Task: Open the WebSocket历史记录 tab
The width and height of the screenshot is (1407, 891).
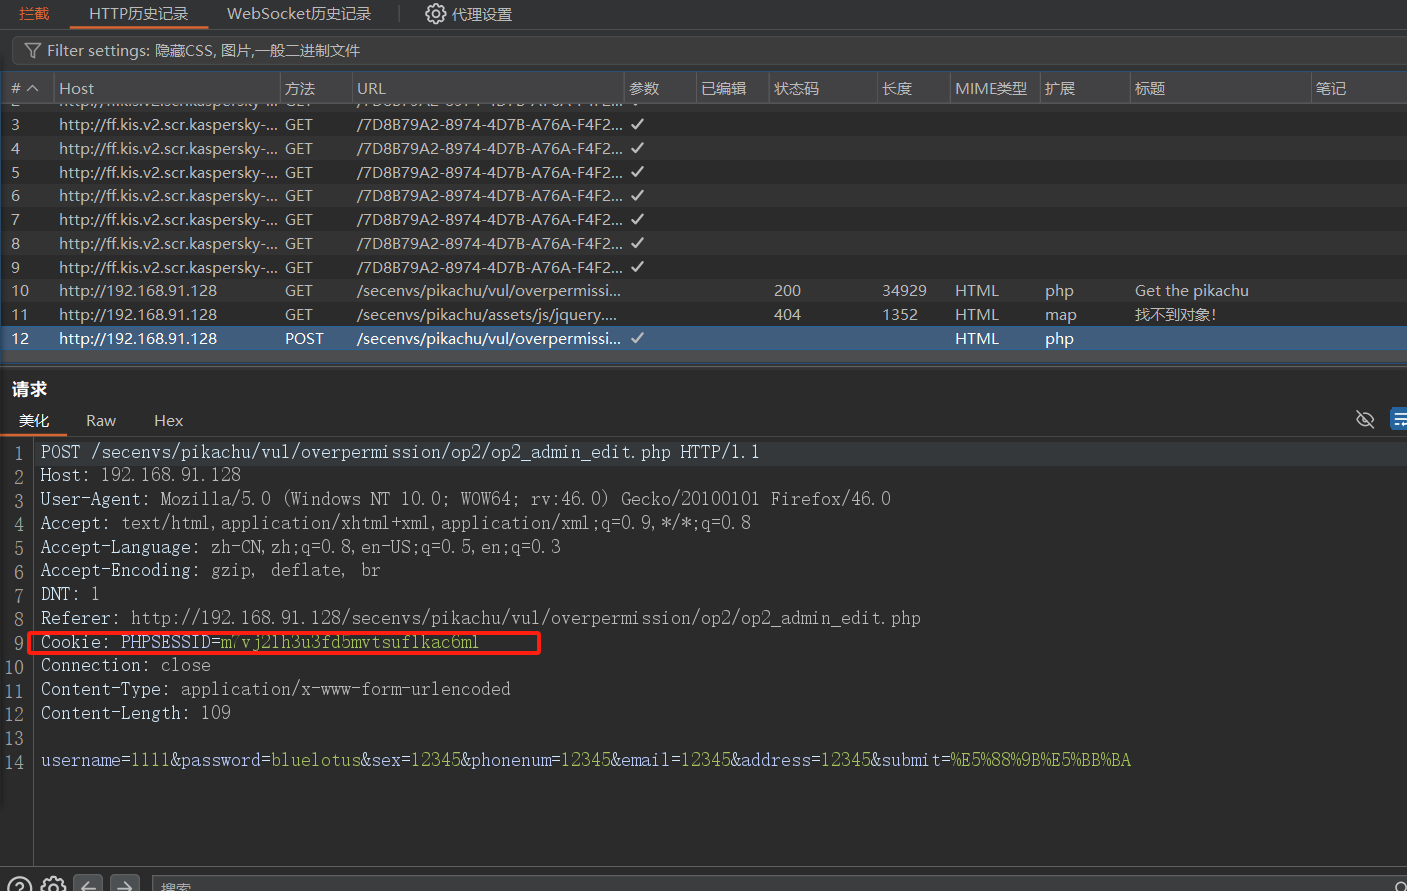Action: [x=299, y=14]
